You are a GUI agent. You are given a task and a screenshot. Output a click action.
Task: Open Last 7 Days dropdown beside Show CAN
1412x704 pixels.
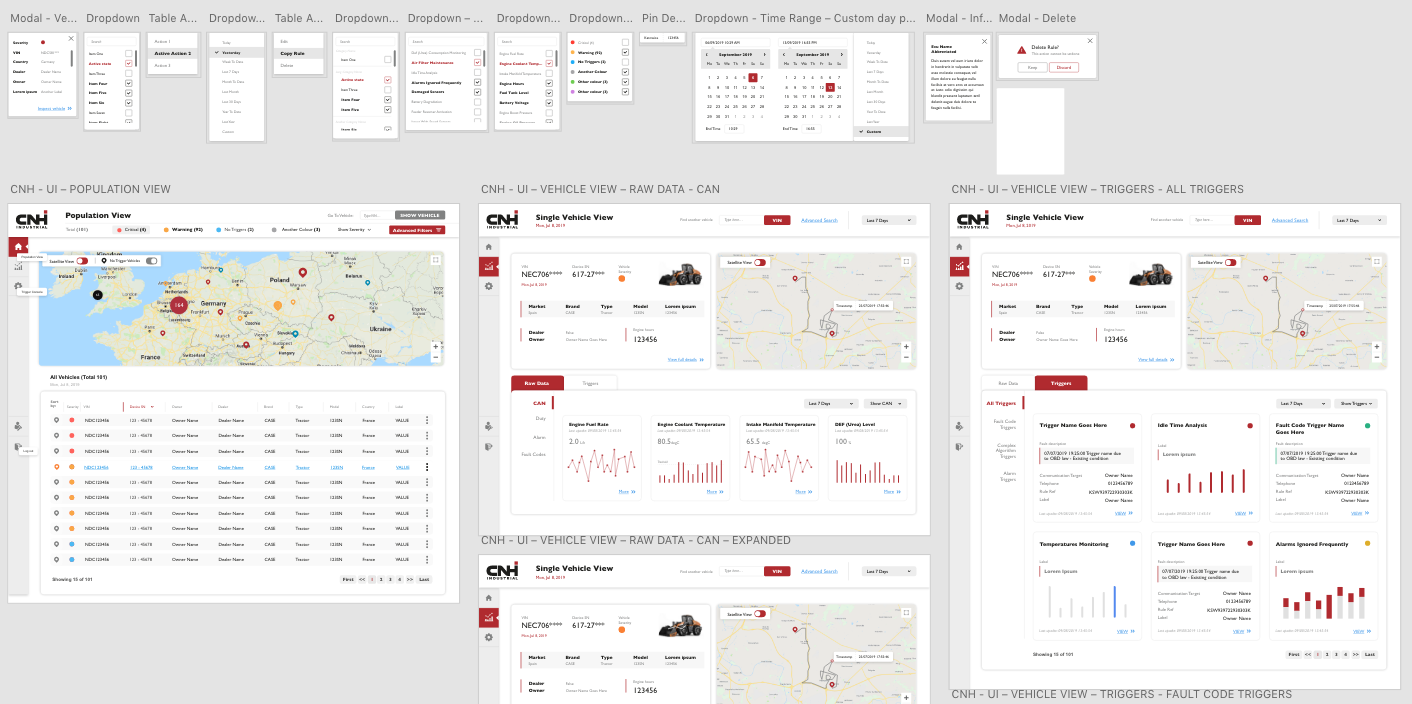click(831, 403)
